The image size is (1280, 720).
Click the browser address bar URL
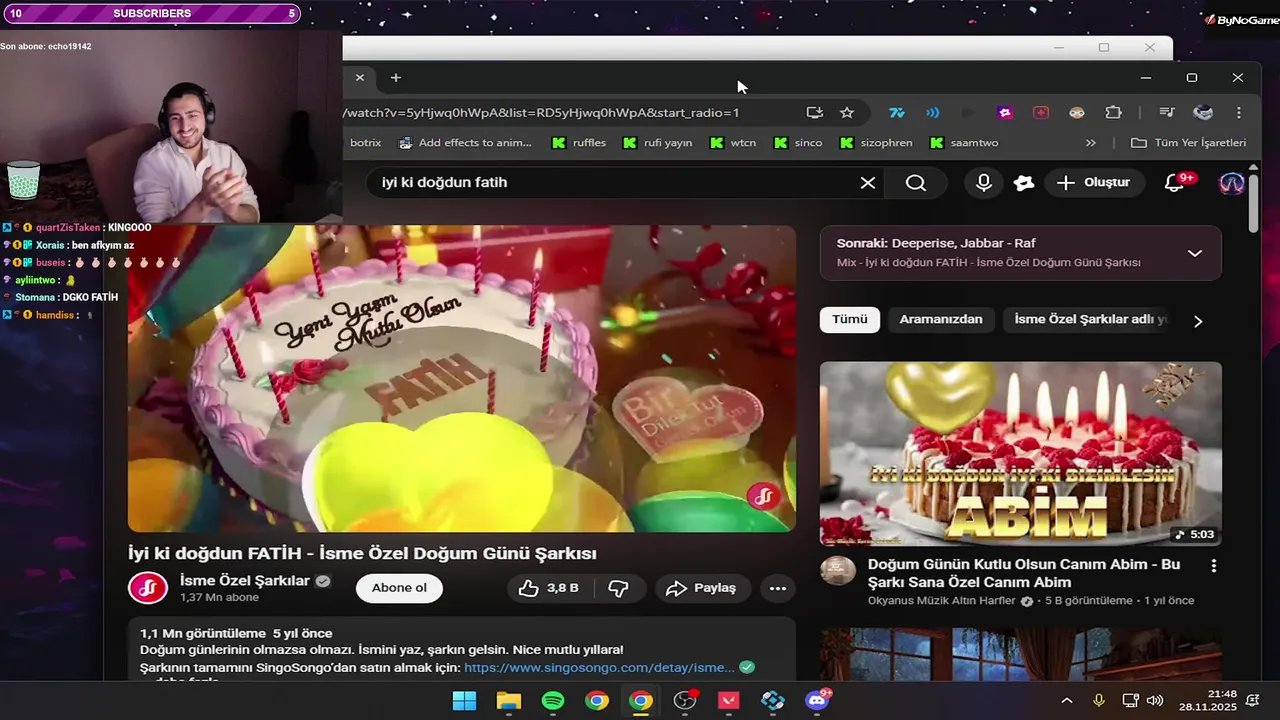(541, 113)
